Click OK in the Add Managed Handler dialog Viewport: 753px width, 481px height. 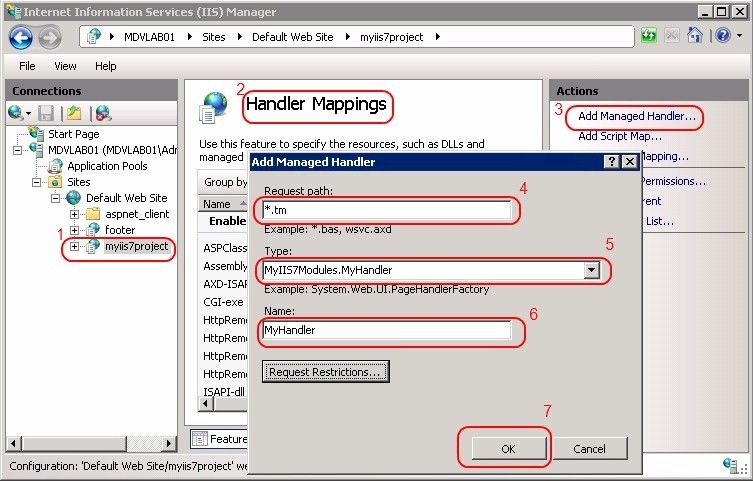pos(509,449)
